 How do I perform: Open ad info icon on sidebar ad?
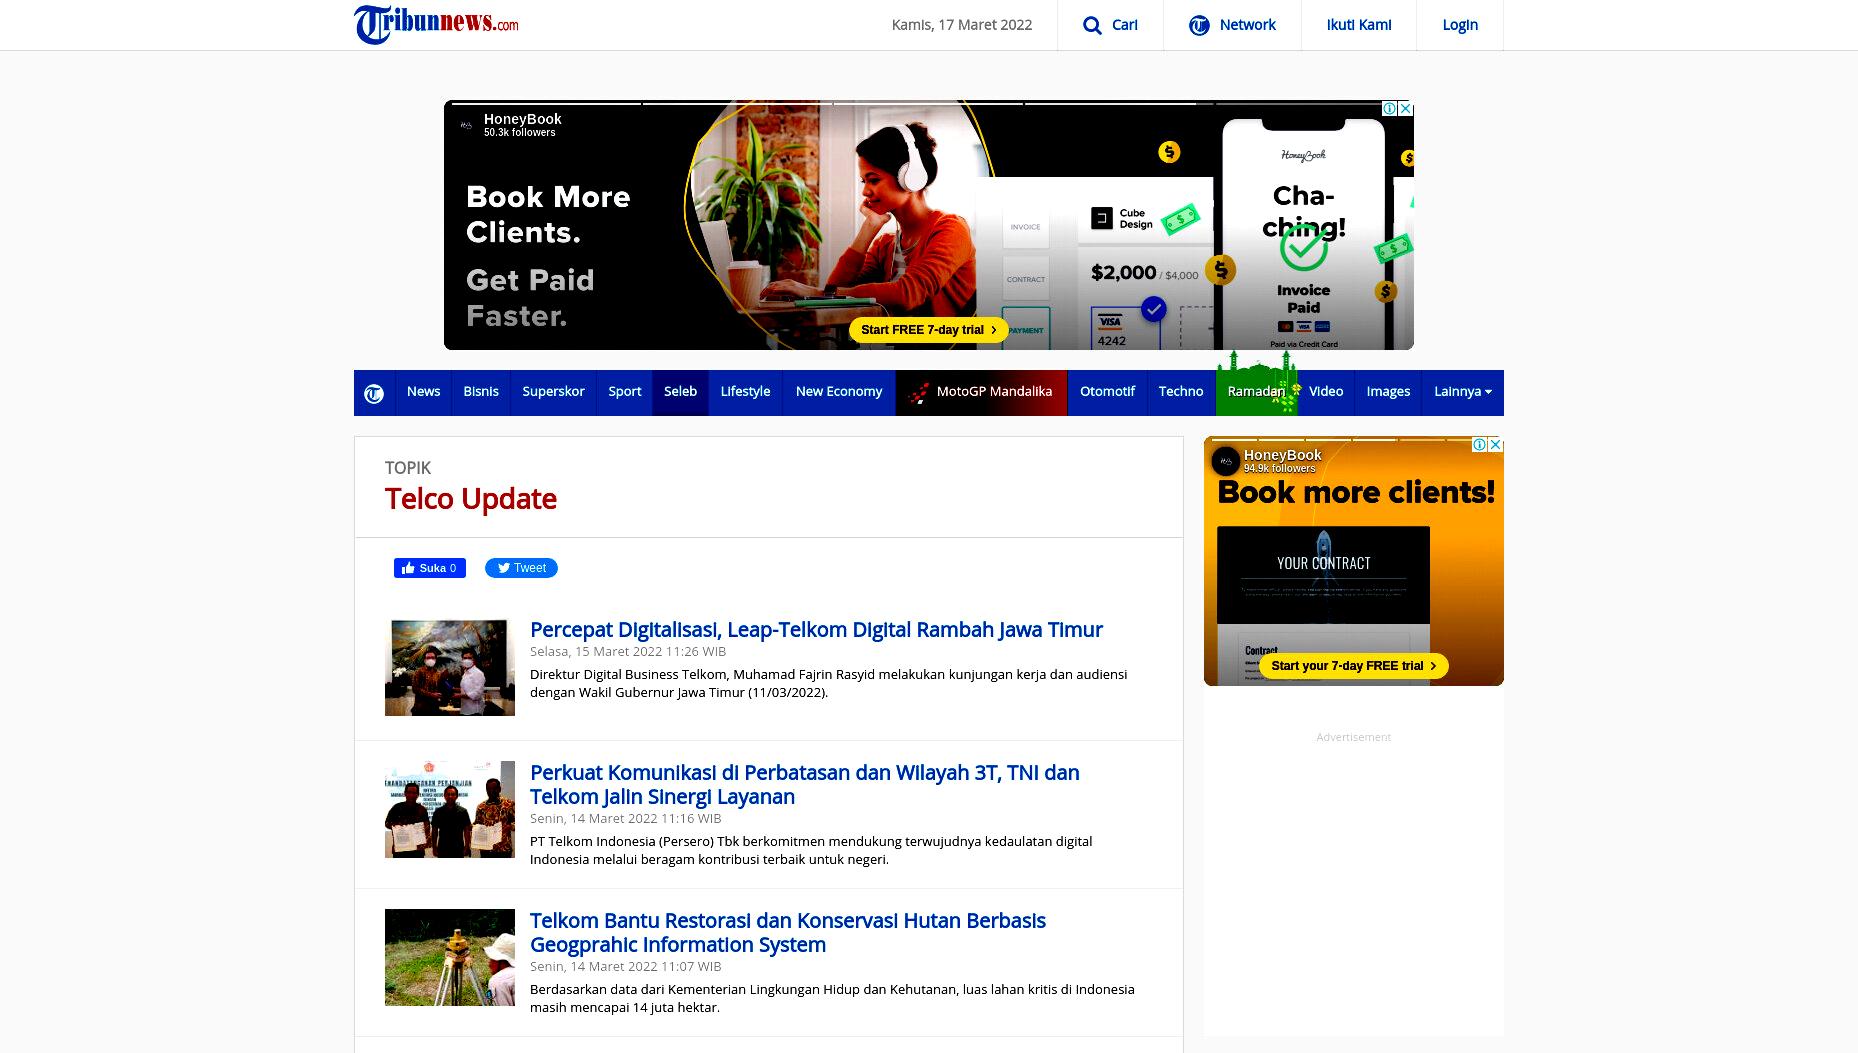(x=1480, y=444)
